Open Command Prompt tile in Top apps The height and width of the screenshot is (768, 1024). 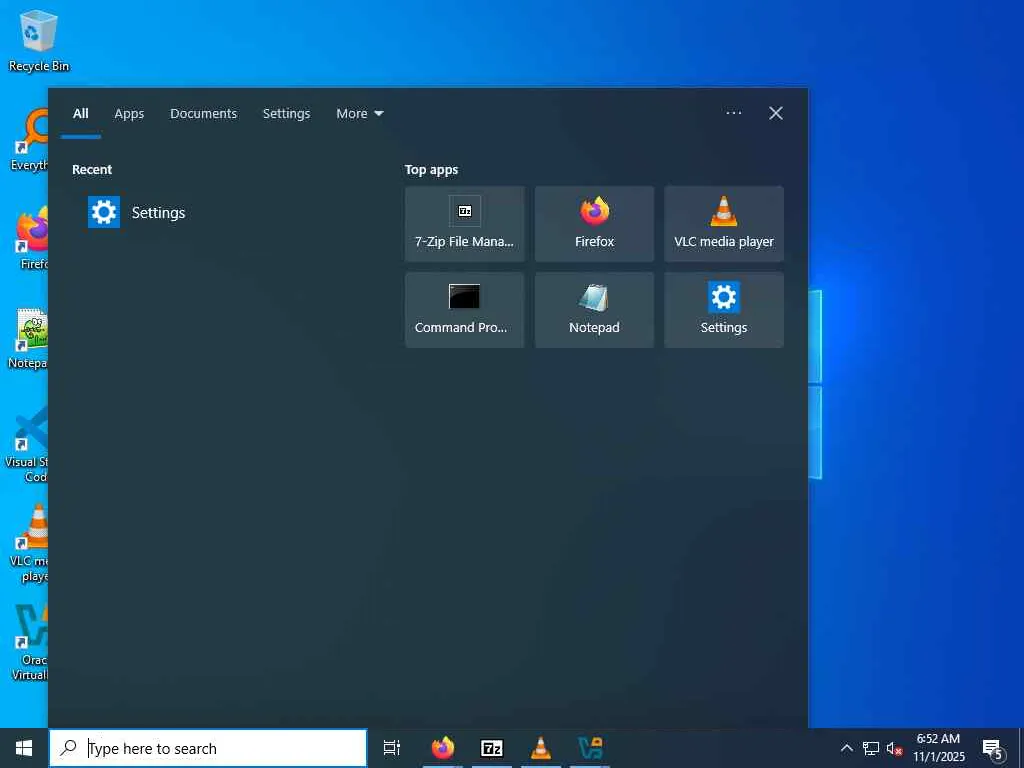464,310
